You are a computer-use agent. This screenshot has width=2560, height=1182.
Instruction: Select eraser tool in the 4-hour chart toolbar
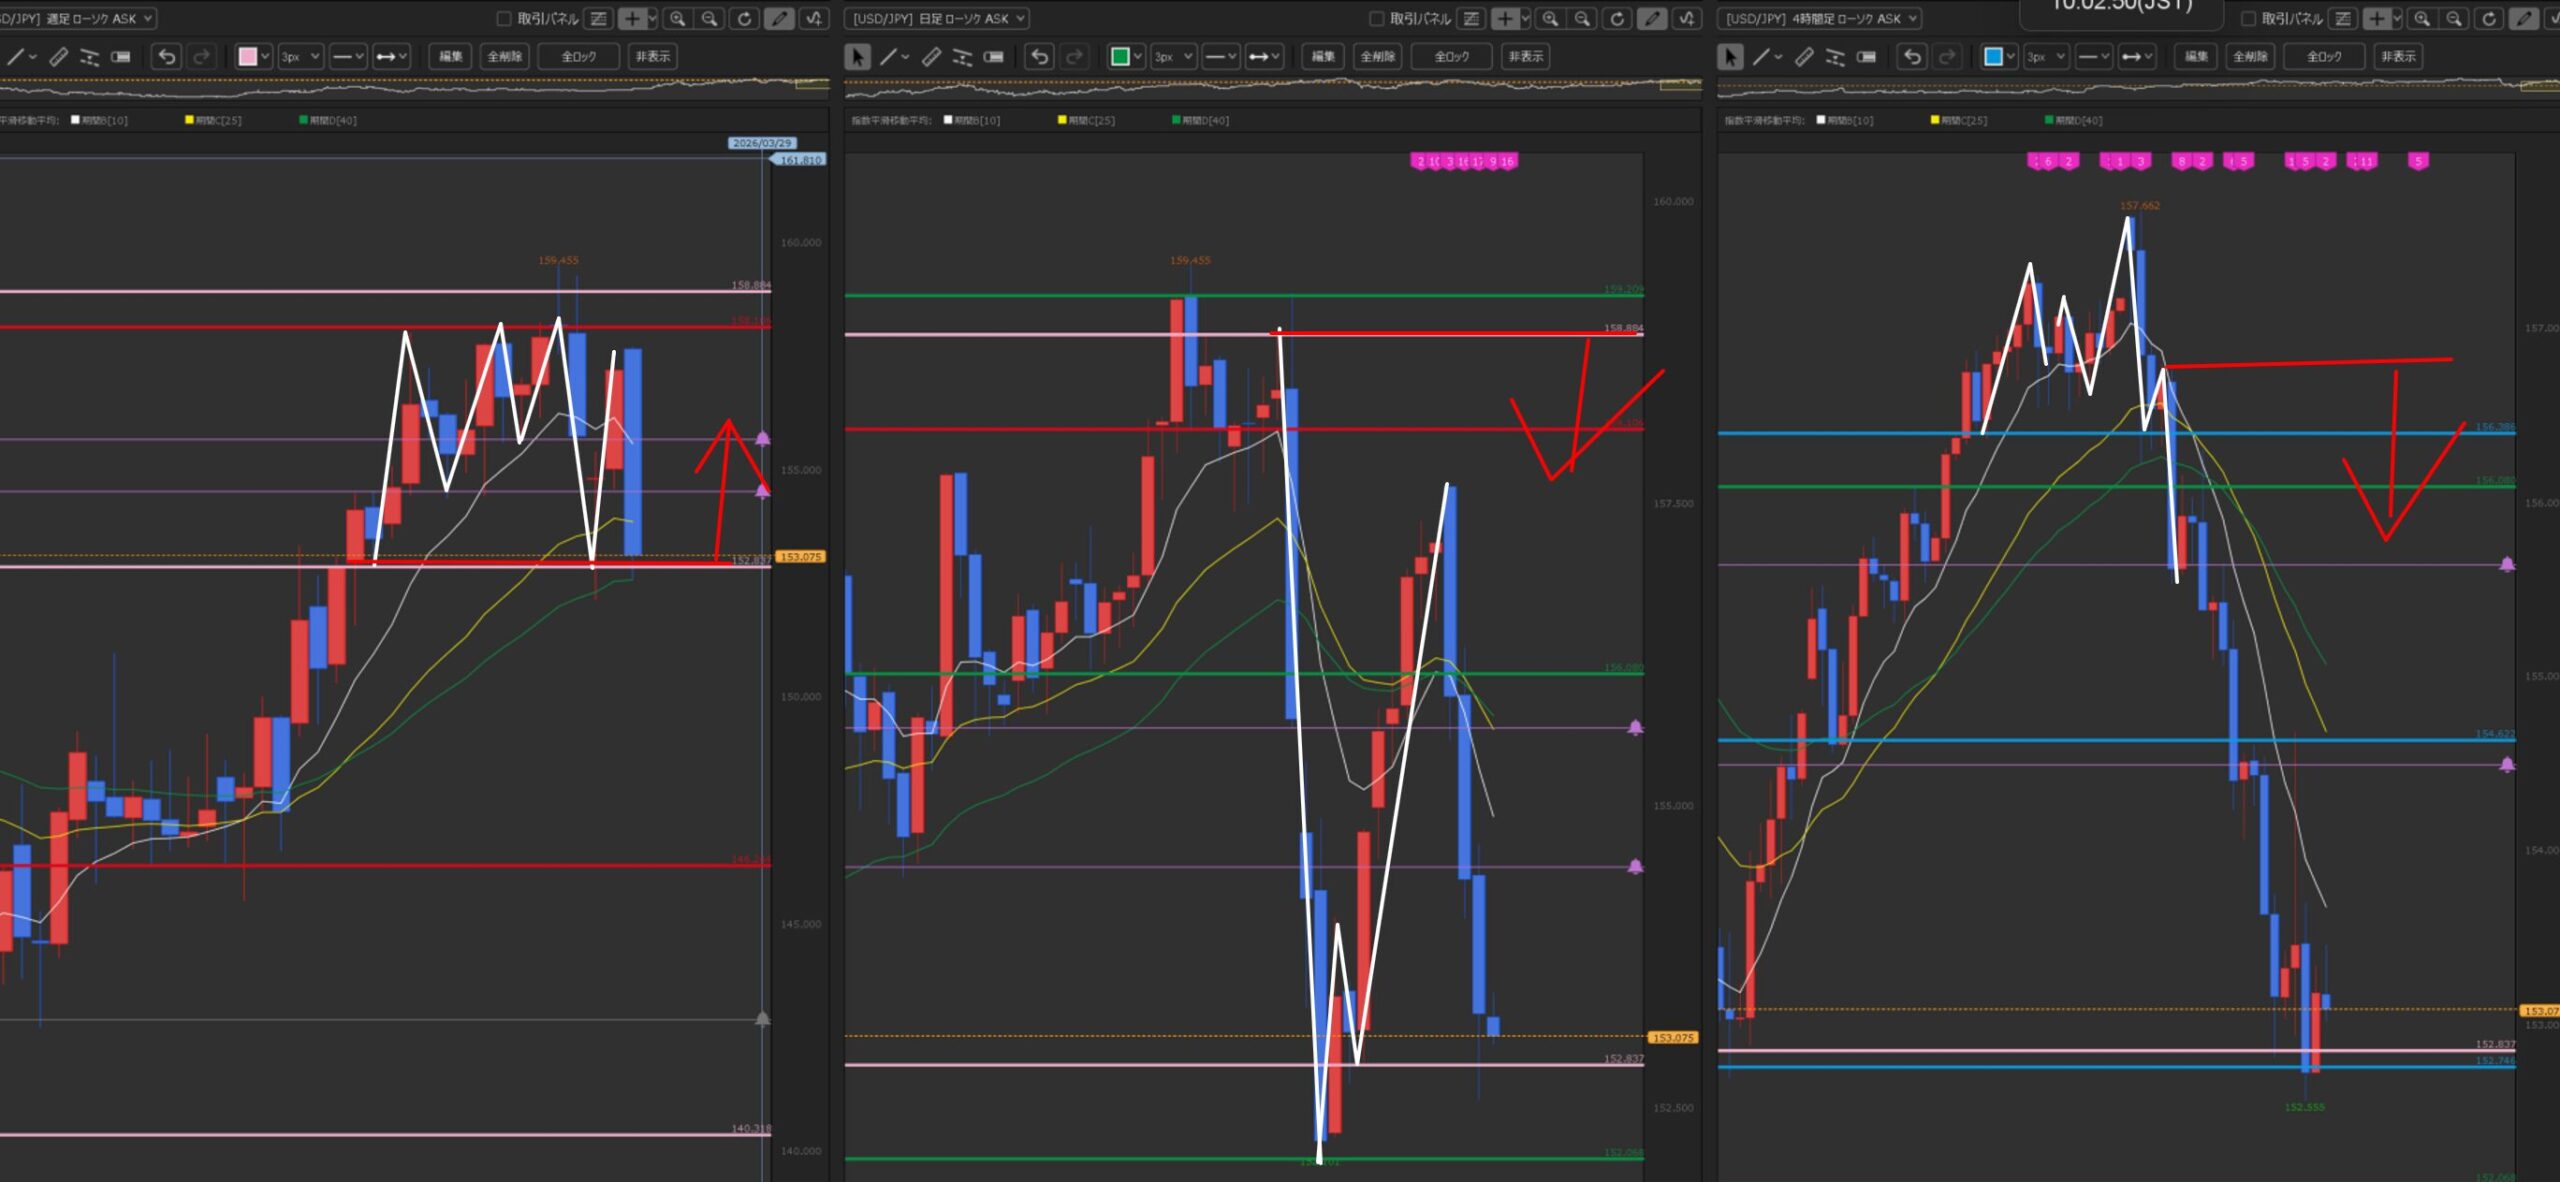[x=1866, y=57]
